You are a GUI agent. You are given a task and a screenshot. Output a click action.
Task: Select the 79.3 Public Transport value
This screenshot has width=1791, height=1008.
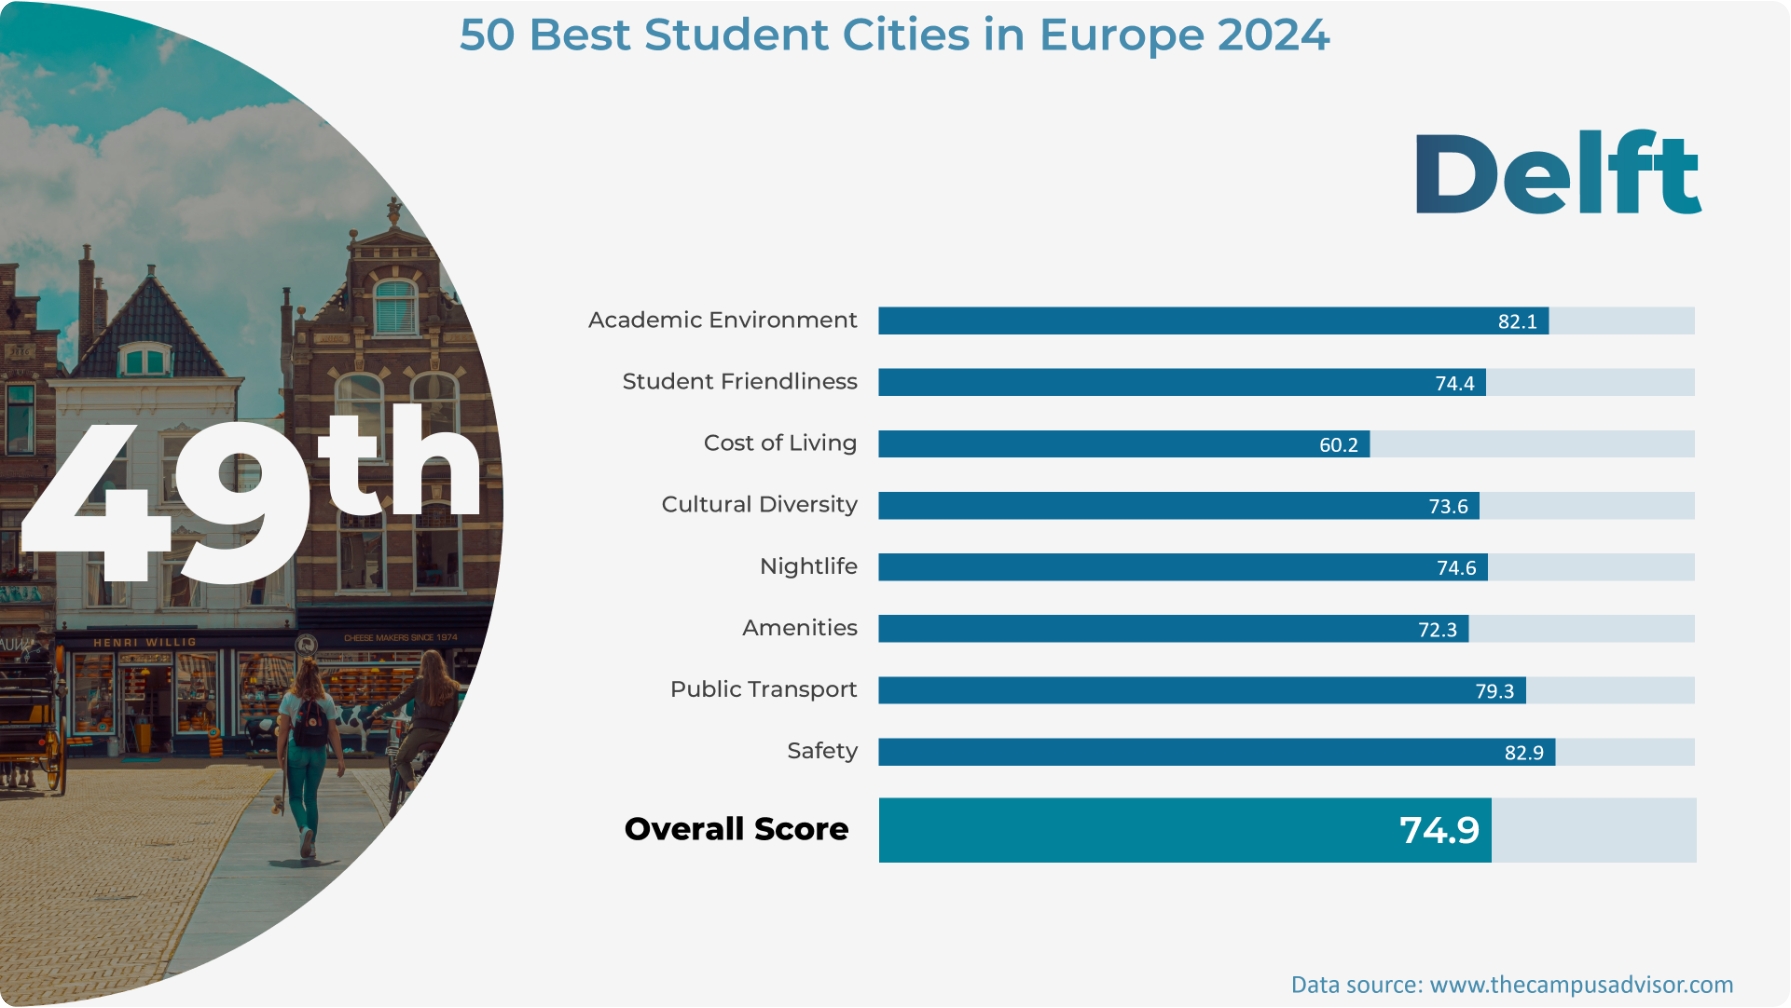1494,691
